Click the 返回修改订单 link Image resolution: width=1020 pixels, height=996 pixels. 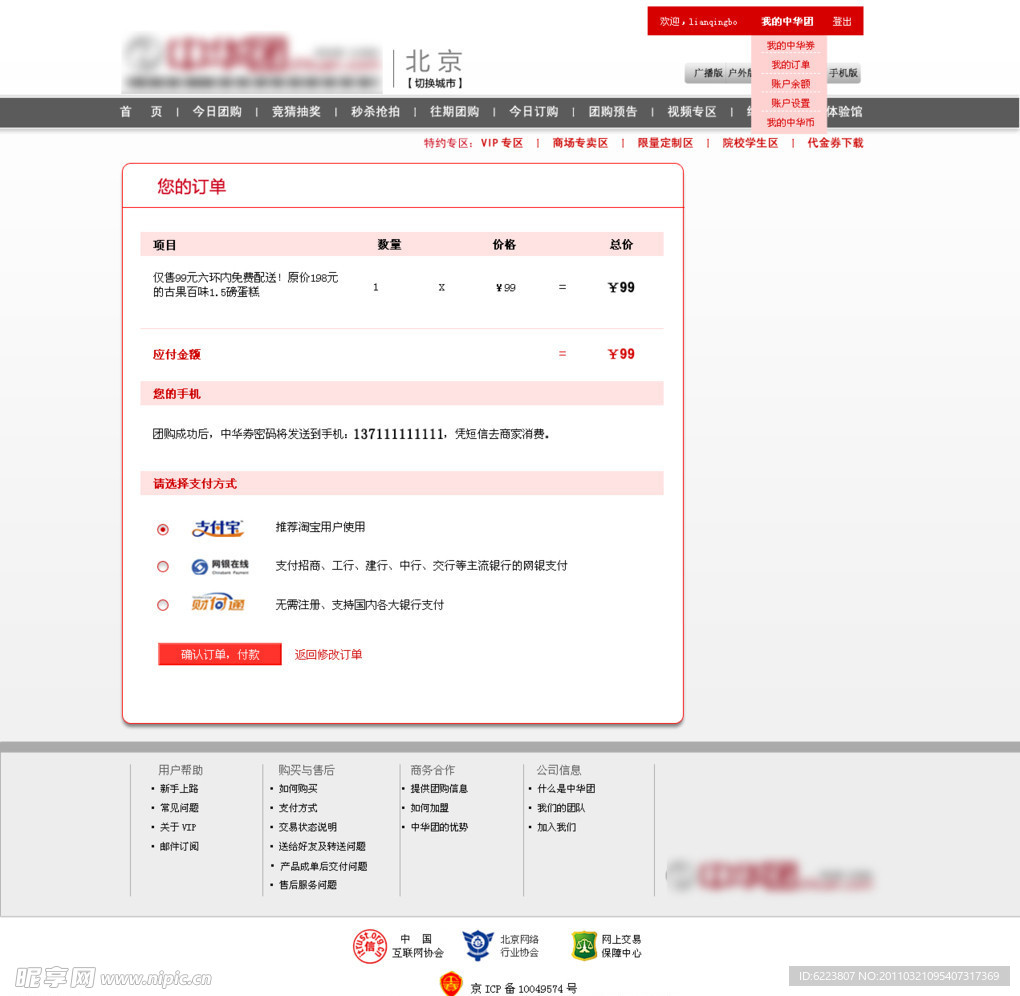(328, 653)
